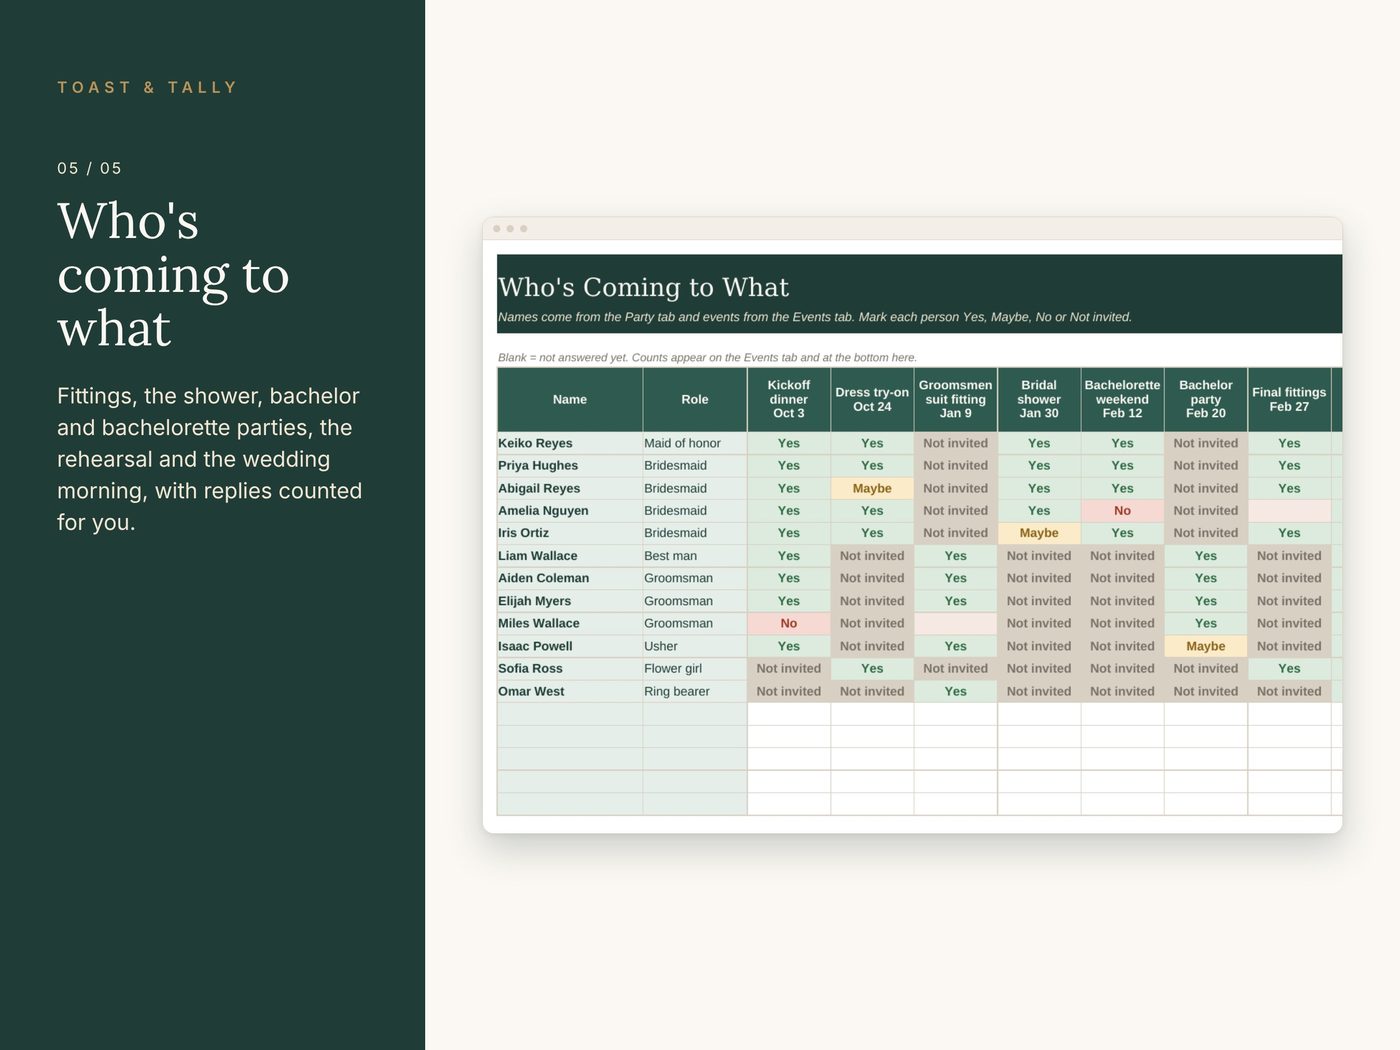Select Amelia Nguyen's No for Bachelorette weekend

1122,511
